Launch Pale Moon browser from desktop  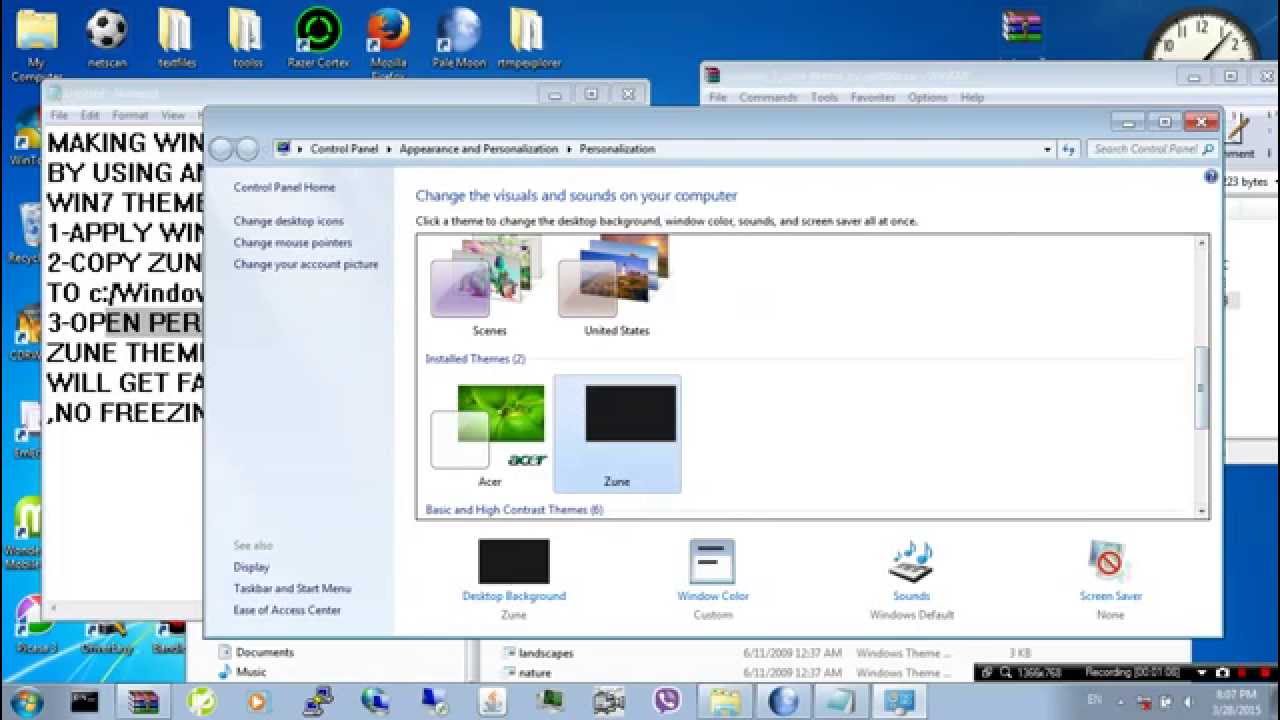click(x=458, y=40)
